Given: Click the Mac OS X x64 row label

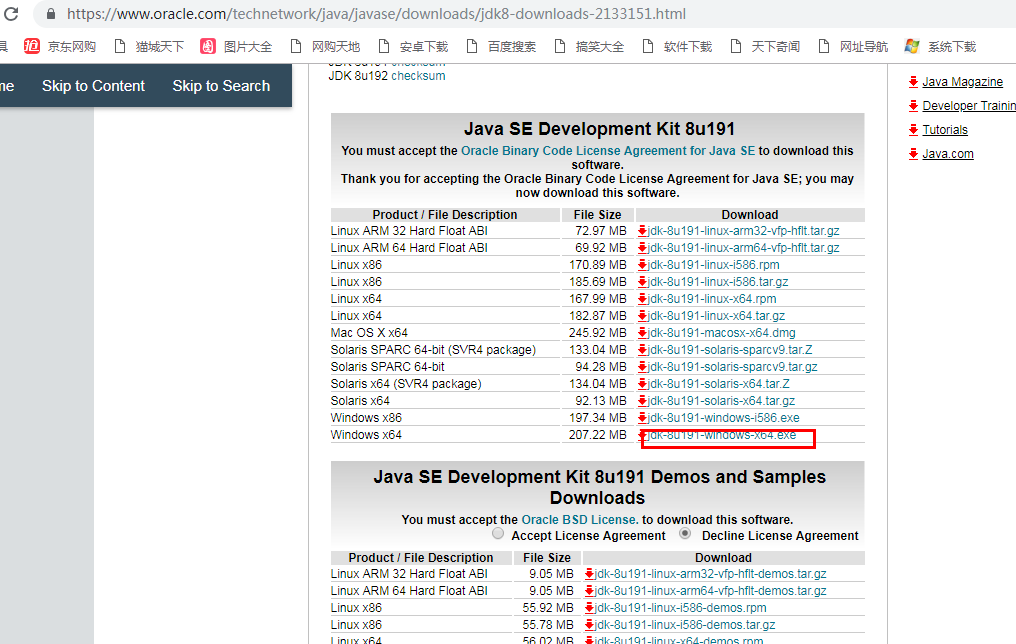Looking at the screenshot, I should coord(369,332).
